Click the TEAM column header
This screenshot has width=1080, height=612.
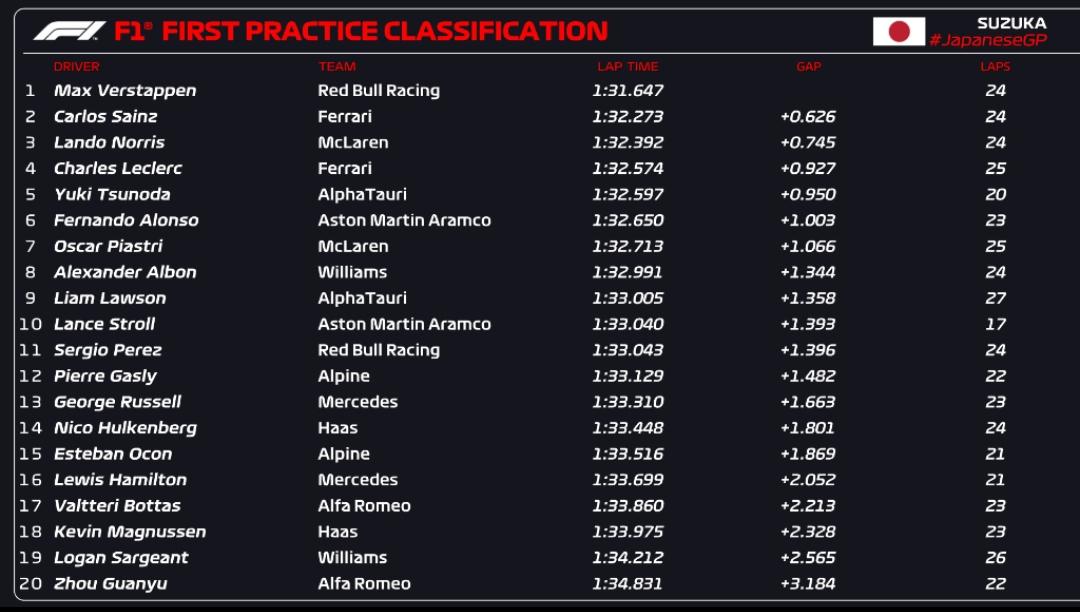click(337, 67)
